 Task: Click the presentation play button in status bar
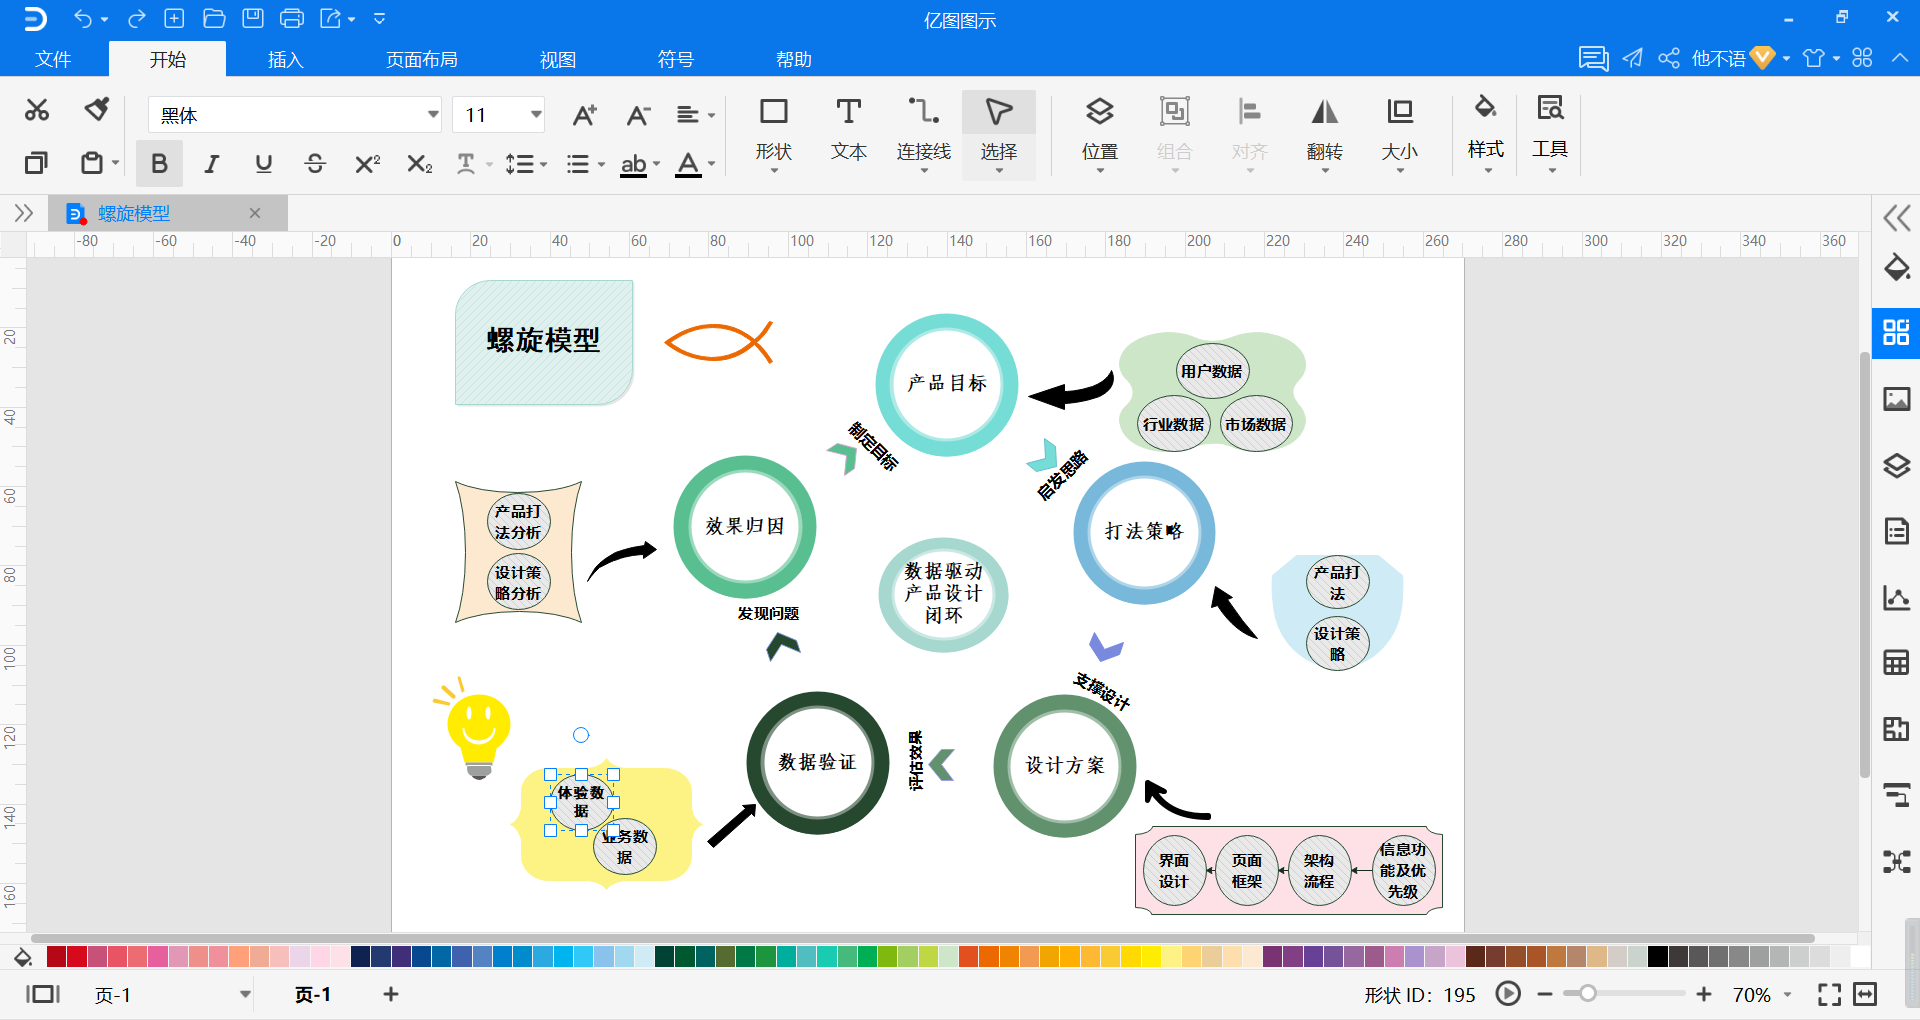click(x=1508, y=994)
